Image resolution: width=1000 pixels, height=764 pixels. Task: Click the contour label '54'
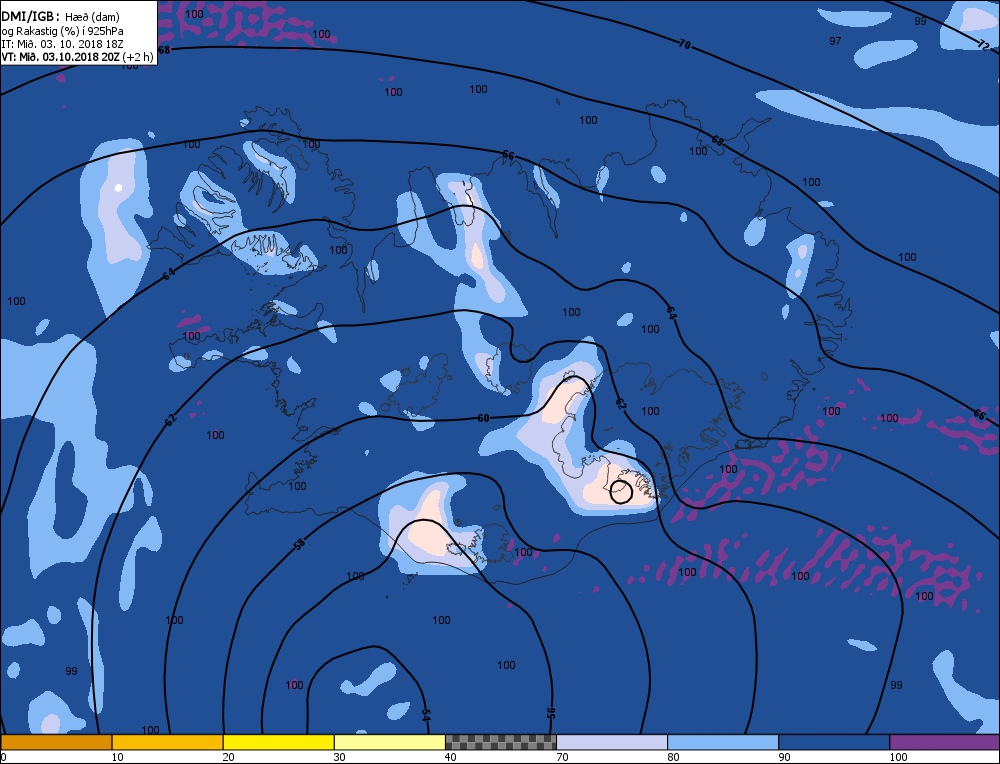pos(425,716)
